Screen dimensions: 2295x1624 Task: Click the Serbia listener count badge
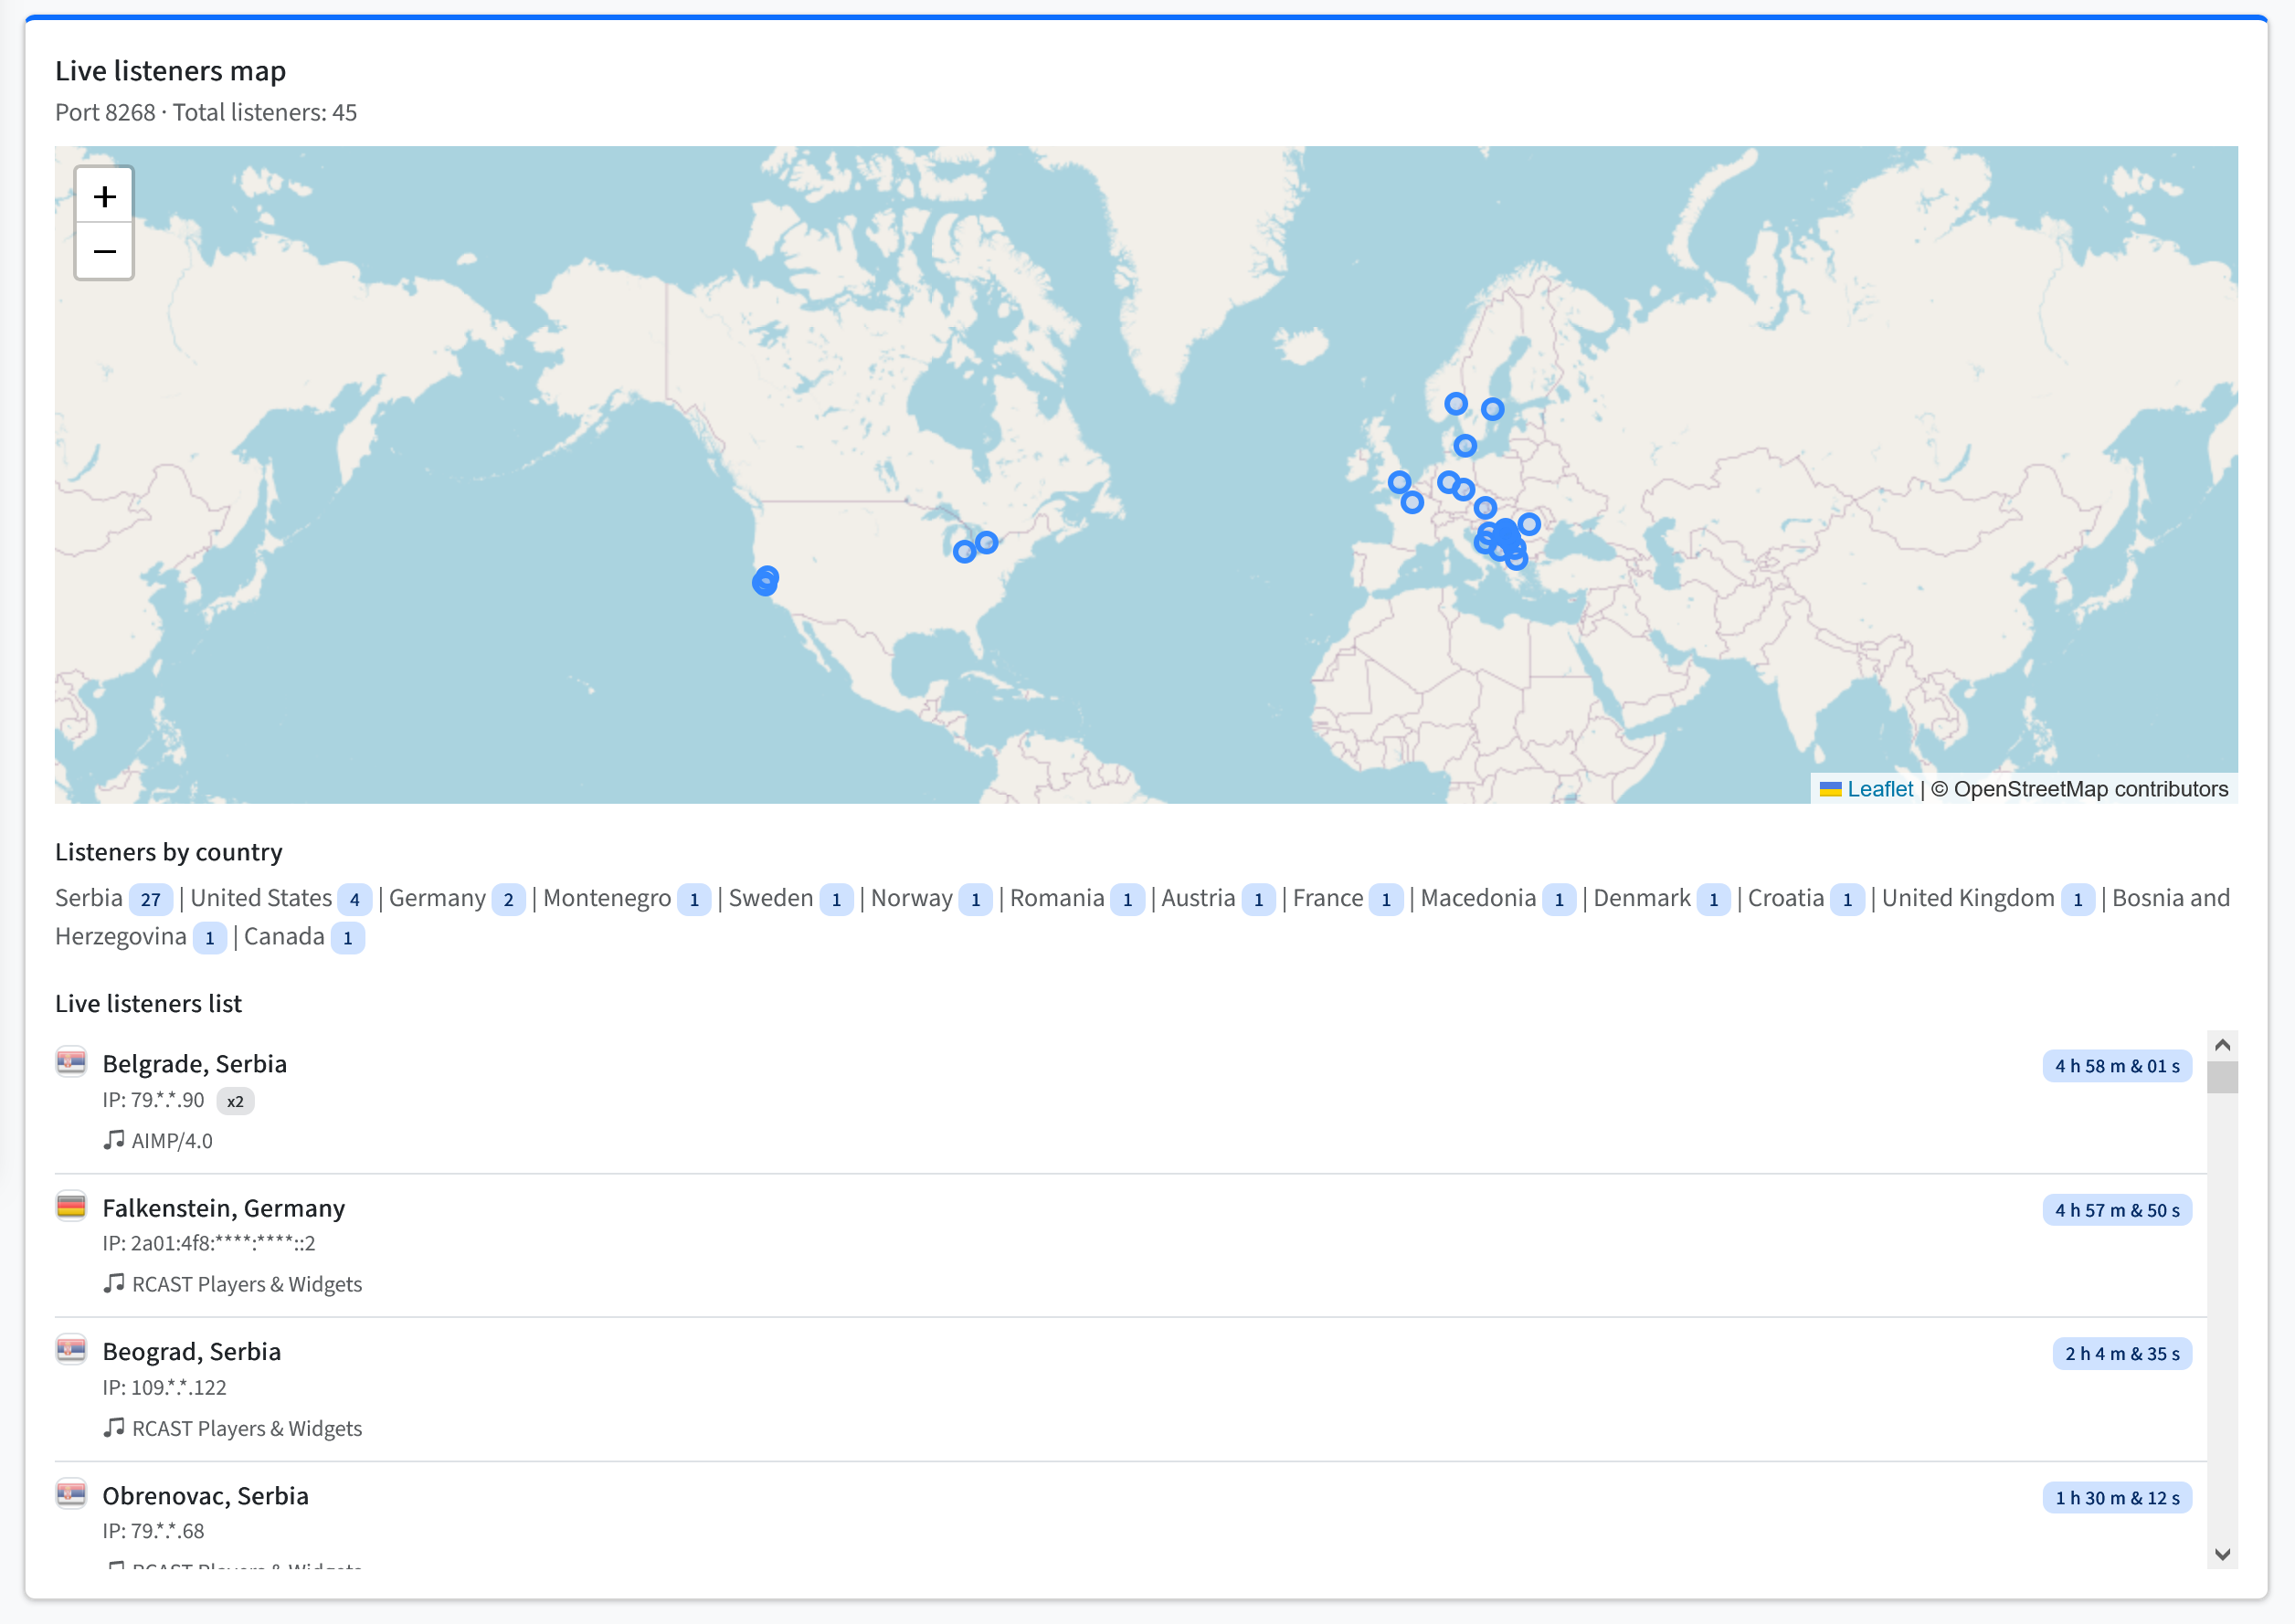[152, 899]
